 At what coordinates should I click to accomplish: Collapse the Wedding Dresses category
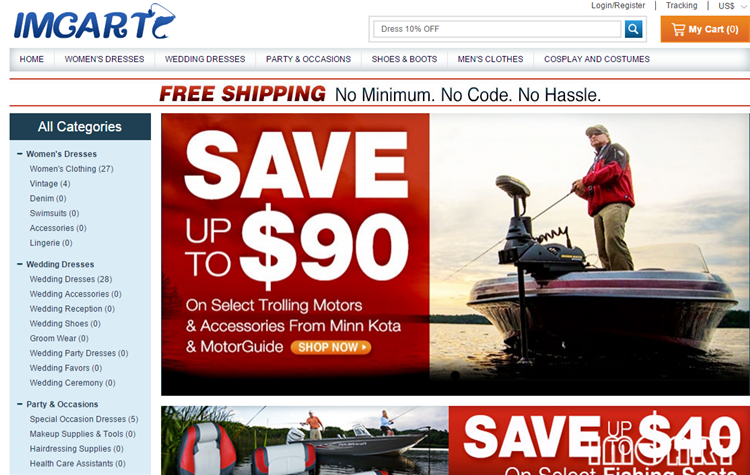(20, 264)
